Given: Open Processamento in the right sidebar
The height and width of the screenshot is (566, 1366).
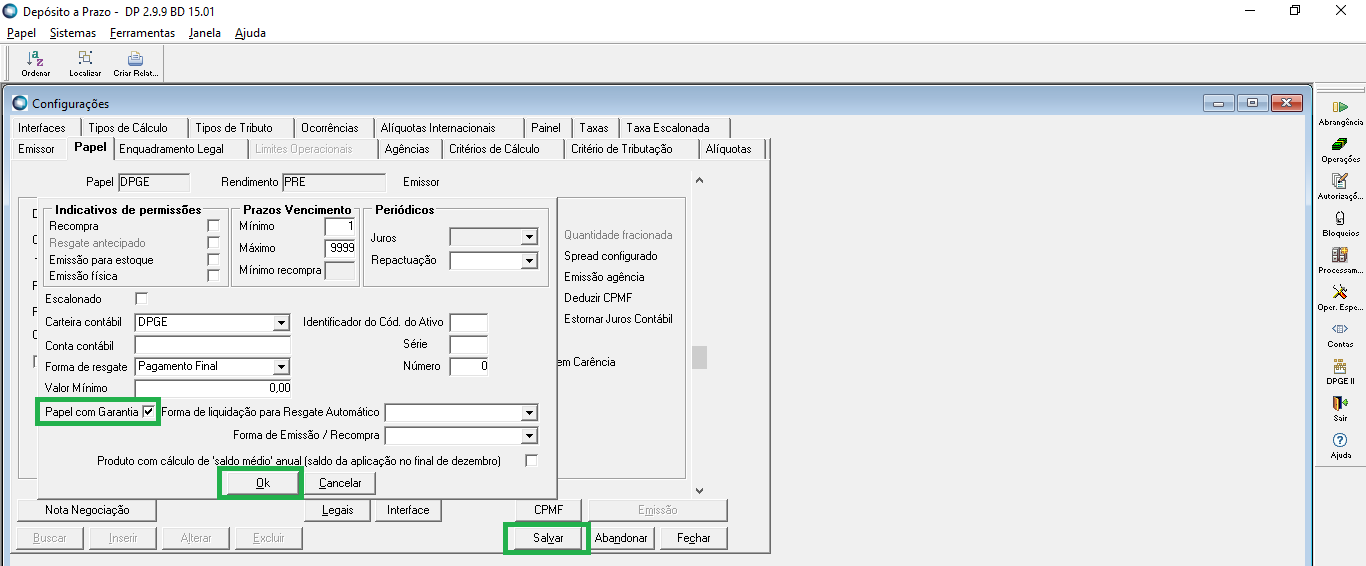Looking at the screenshot, I should [1340, 261].
